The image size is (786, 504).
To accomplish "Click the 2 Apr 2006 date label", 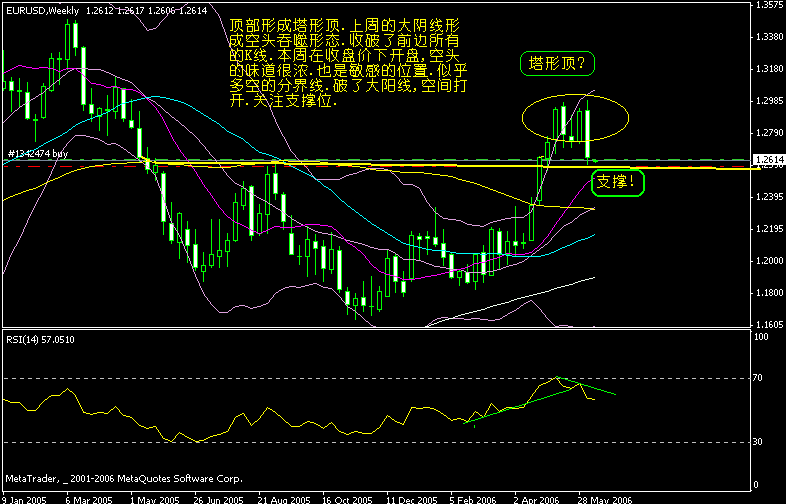I will pos(538,499).
